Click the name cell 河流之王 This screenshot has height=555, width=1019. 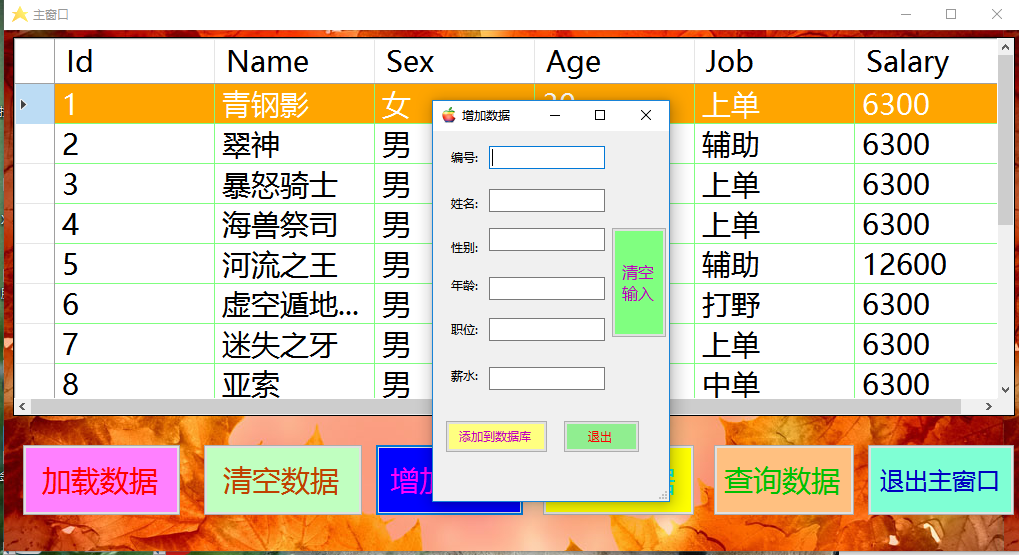click(x=294, y=265)
